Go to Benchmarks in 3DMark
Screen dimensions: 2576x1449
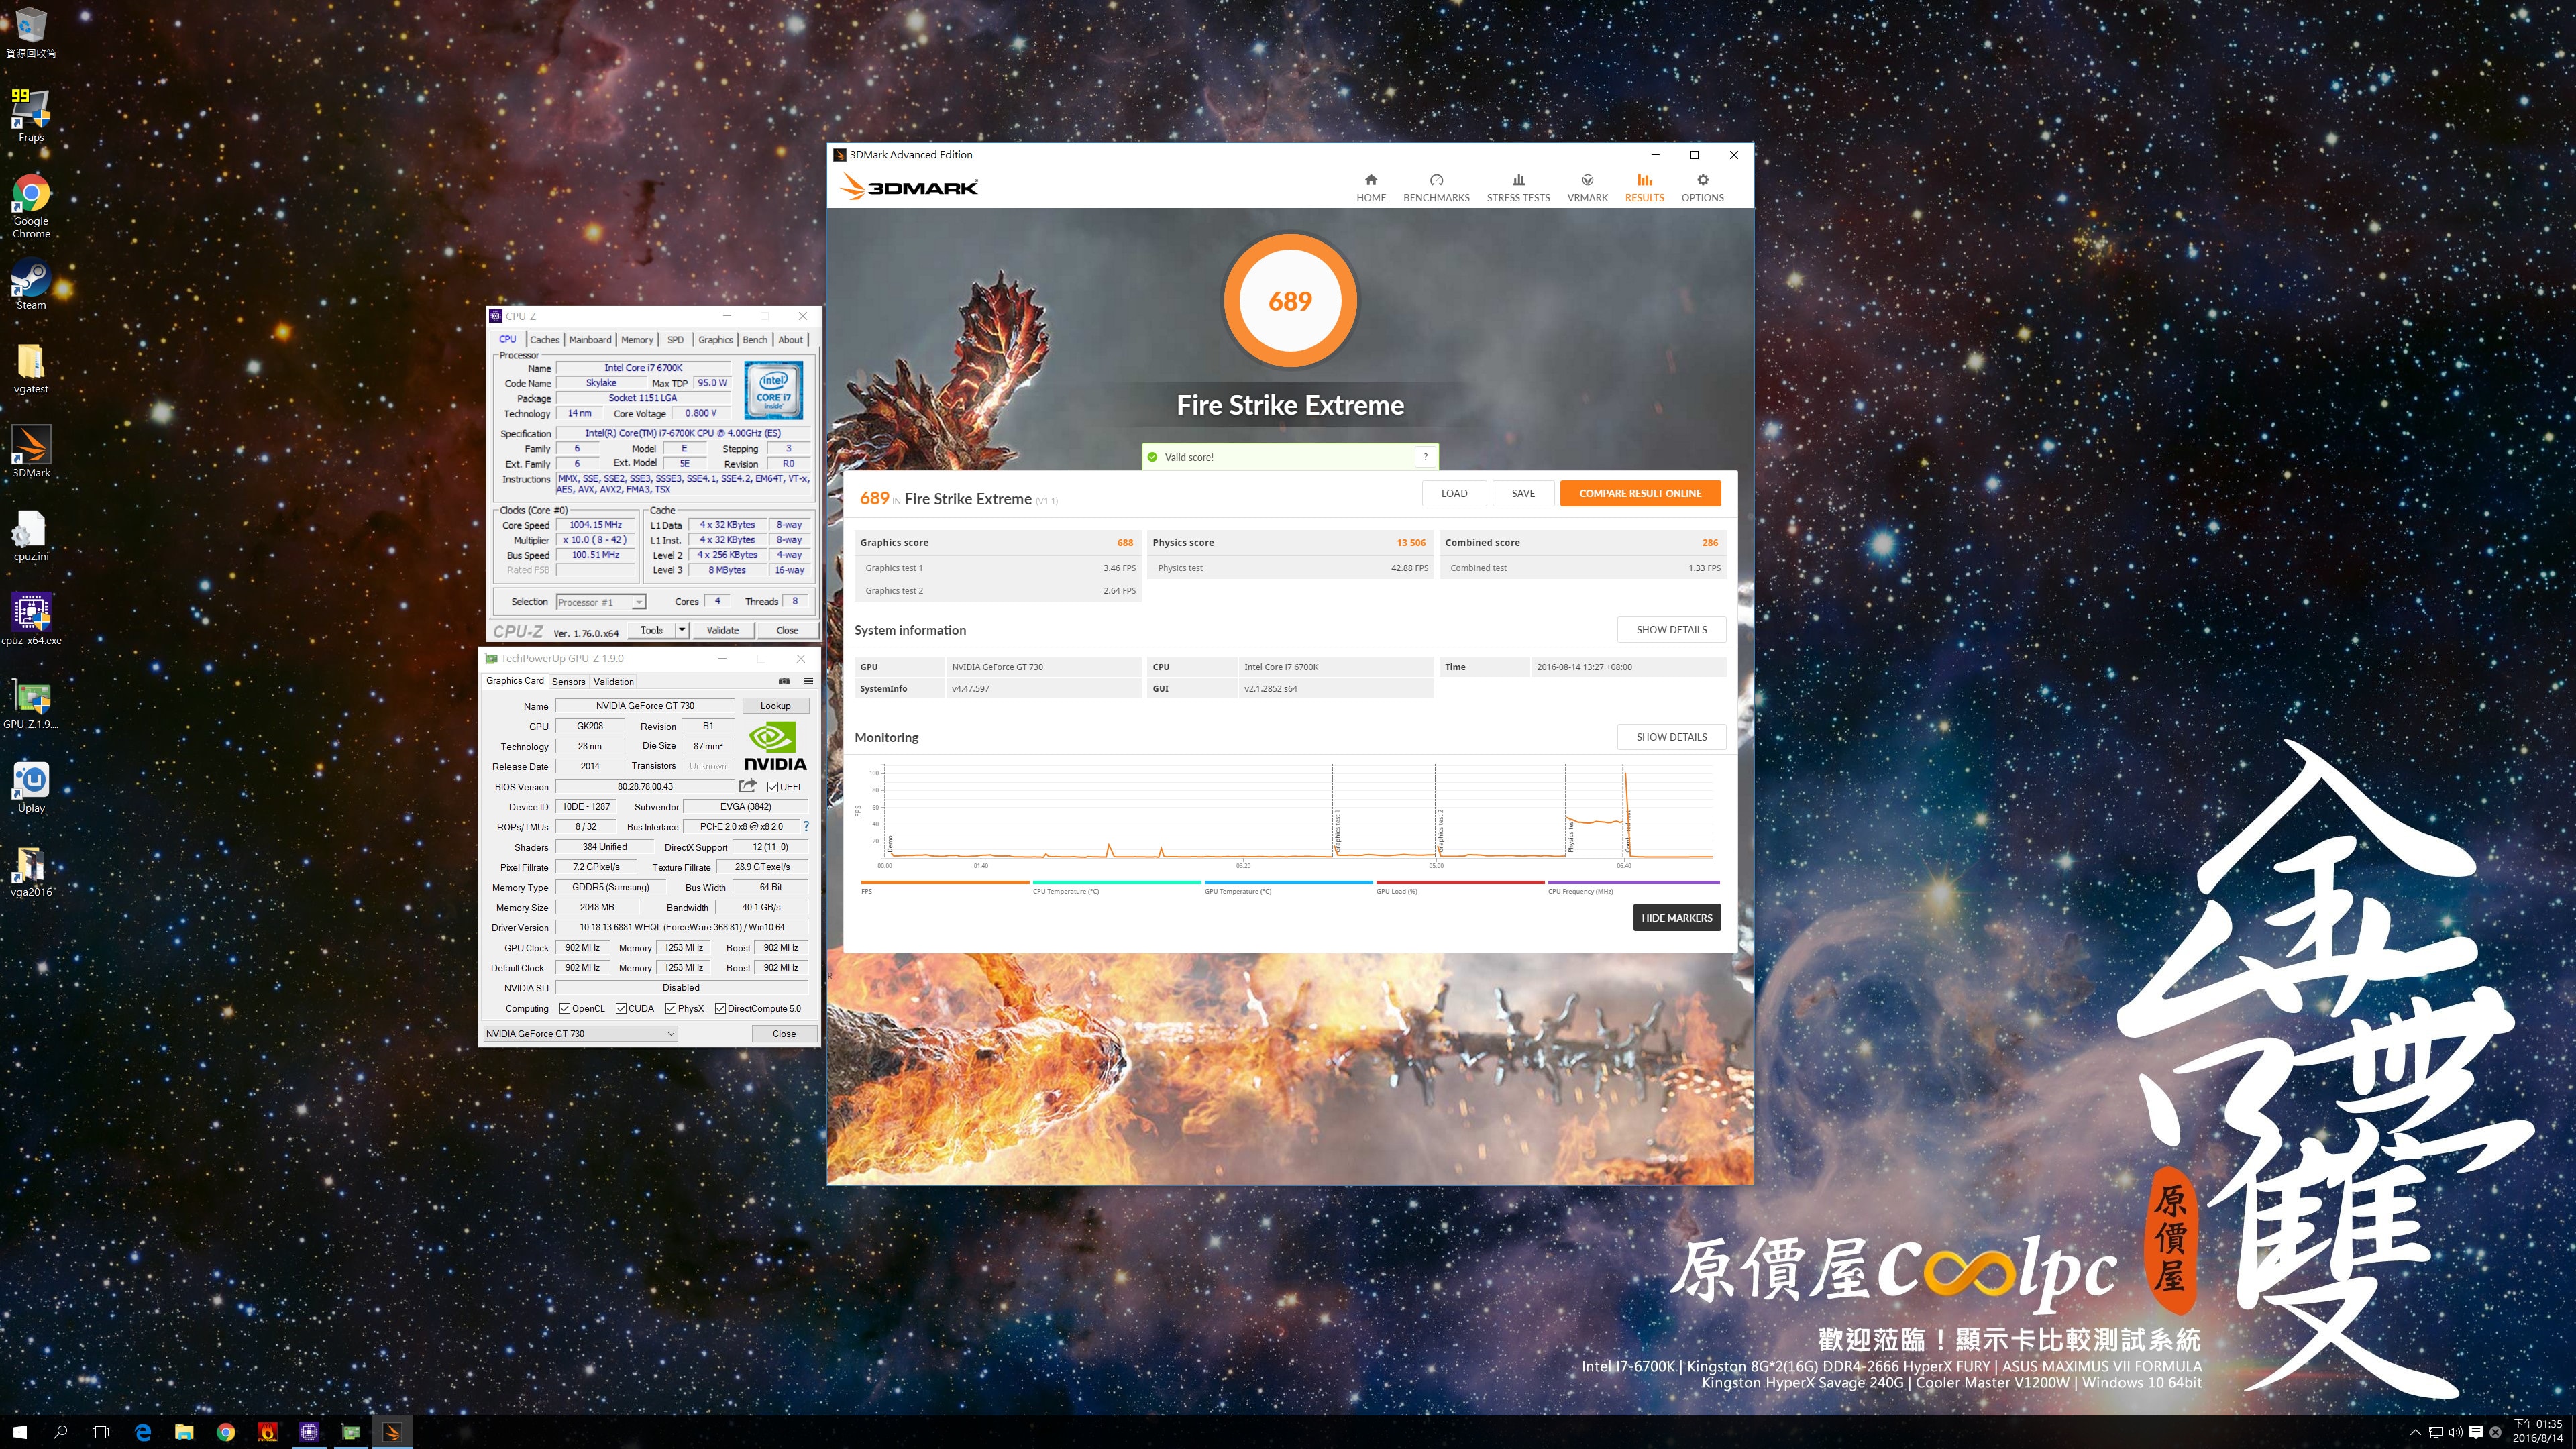point(1436,187)
